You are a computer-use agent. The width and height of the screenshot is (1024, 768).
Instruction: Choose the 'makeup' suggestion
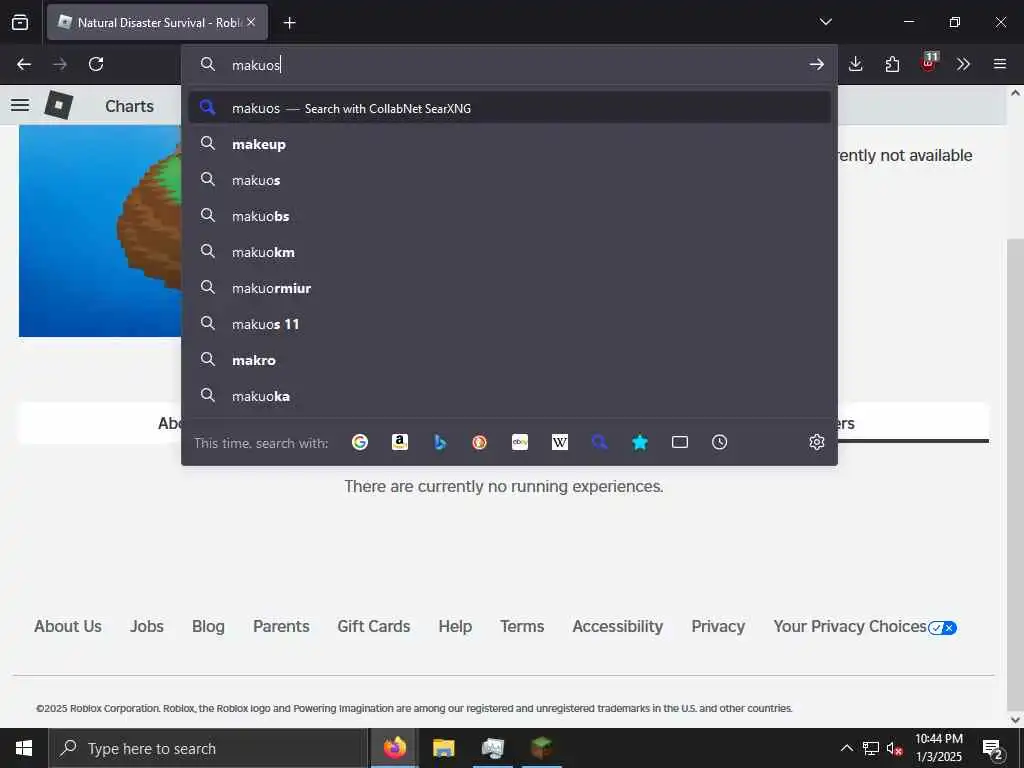(509, 144)
